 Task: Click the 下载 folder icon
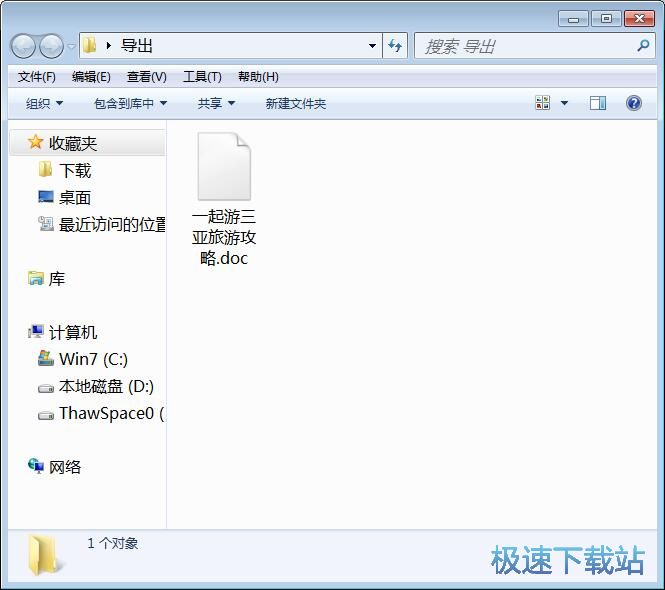45,169
